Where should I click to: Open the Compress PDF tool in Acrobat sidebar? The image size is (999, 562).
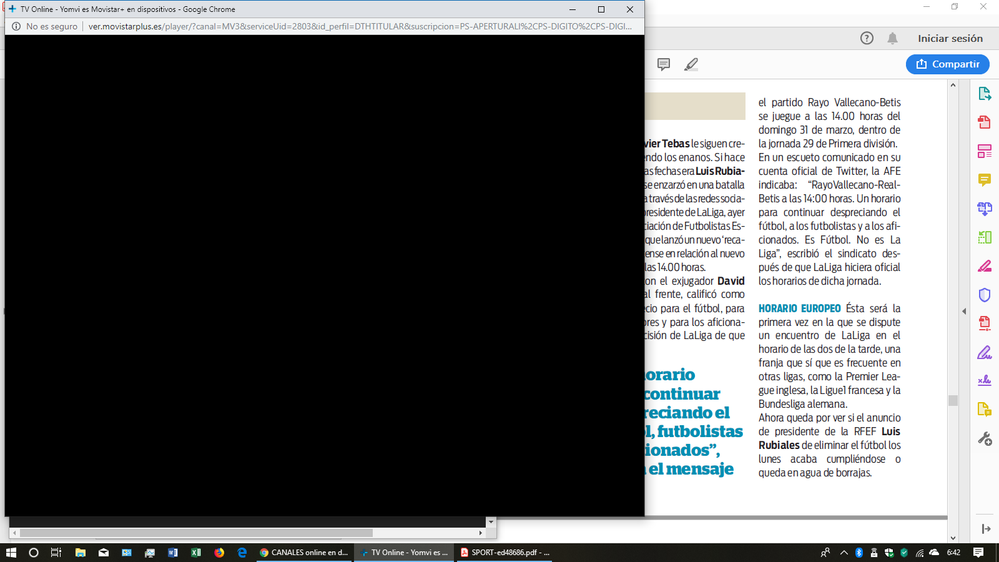click(984, 323)
